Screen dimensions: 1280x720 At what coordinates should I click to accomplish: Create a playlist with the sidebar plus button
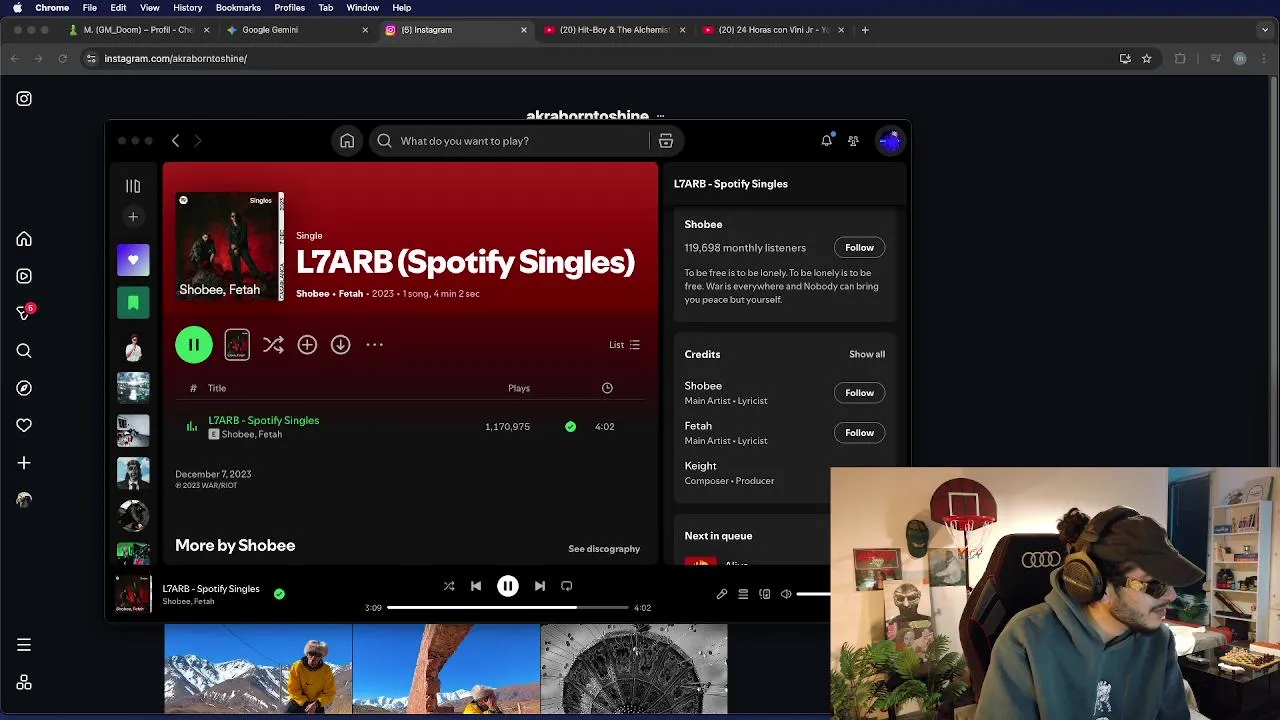(133, 216)
